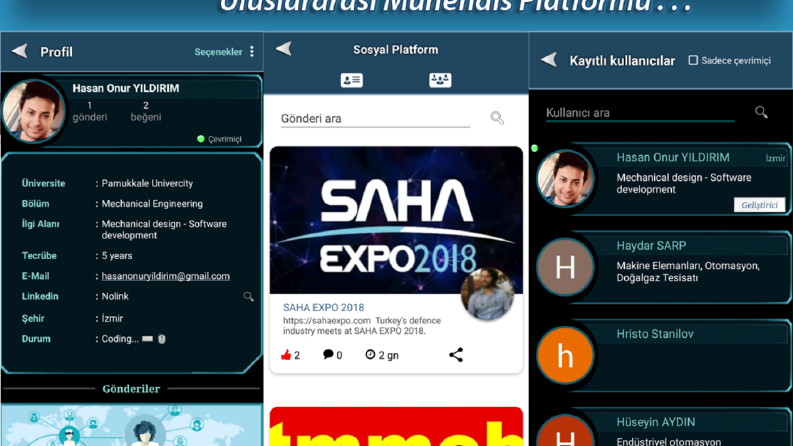
Task: Switch to the users group tab icon
Action: click(x=440, y=80)
